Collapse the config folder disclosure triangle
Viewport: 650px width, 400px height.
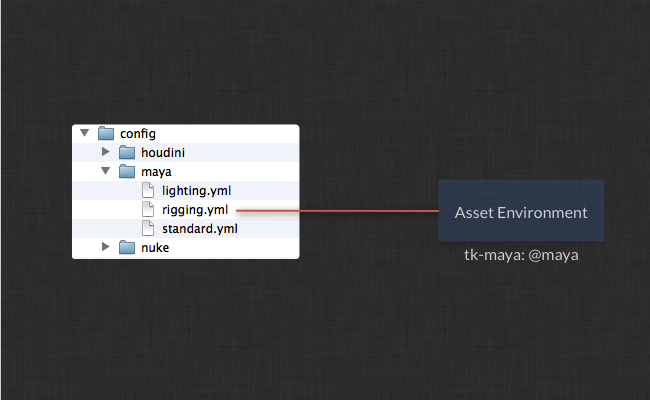pyautogui.click(x=85, y=133)
